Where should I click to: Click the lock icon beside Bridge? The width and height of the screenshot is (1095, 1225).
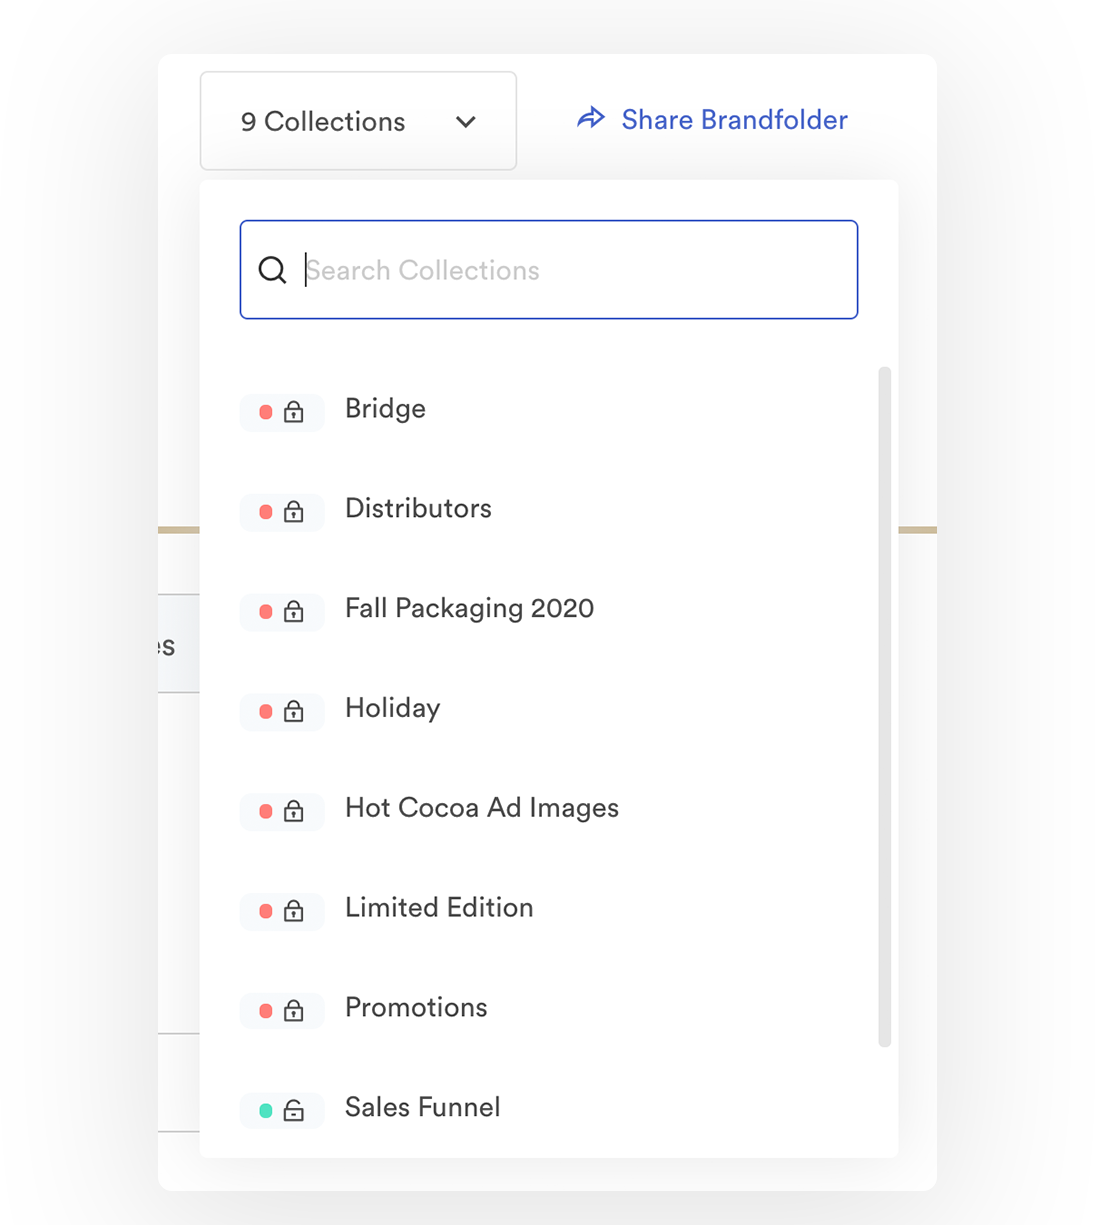[293, 411]
